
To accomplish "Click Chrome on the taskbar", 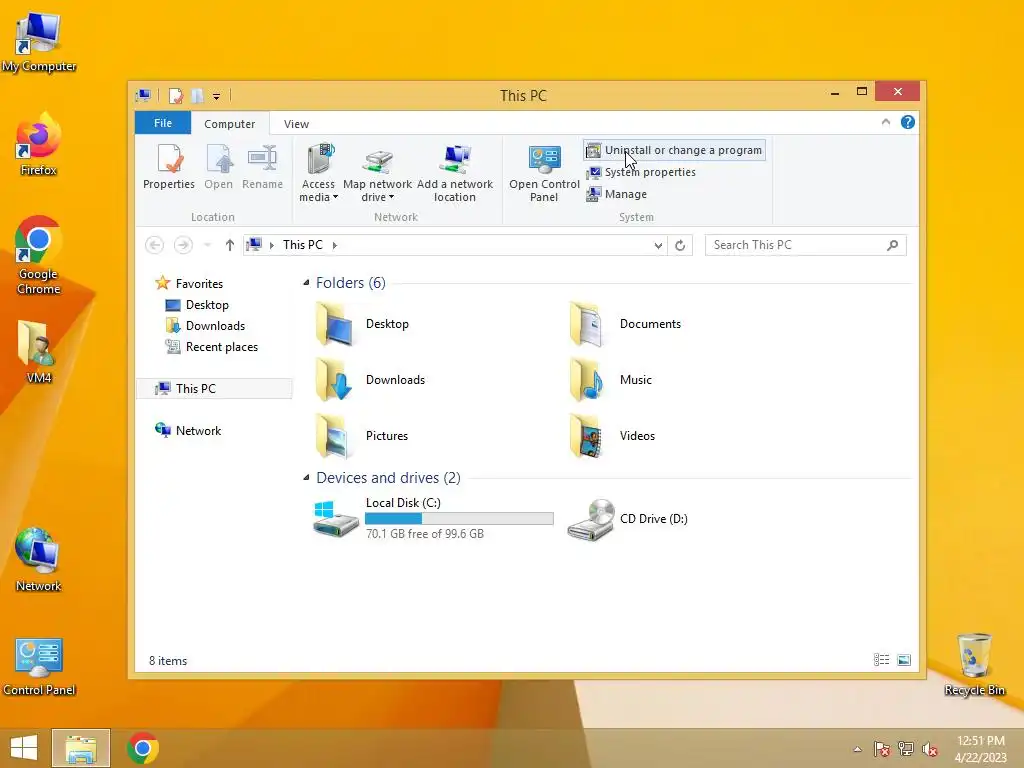I will coord(143,748).
